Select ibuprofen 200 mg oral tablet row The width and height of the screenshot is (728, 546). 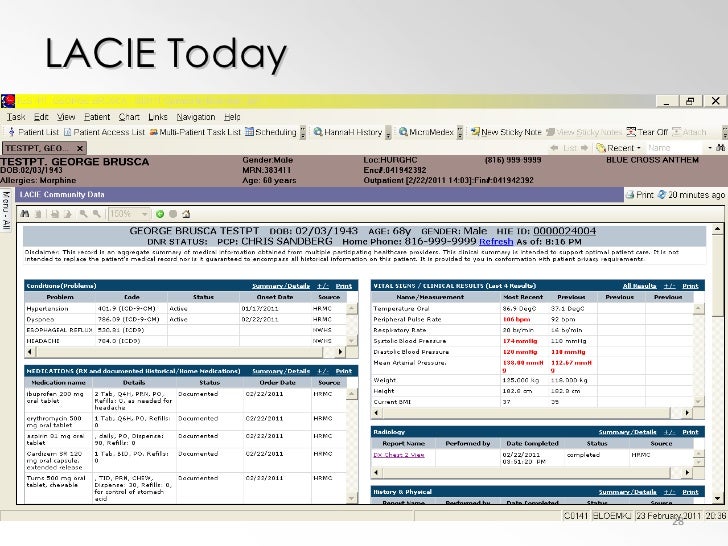click(185, 401)
